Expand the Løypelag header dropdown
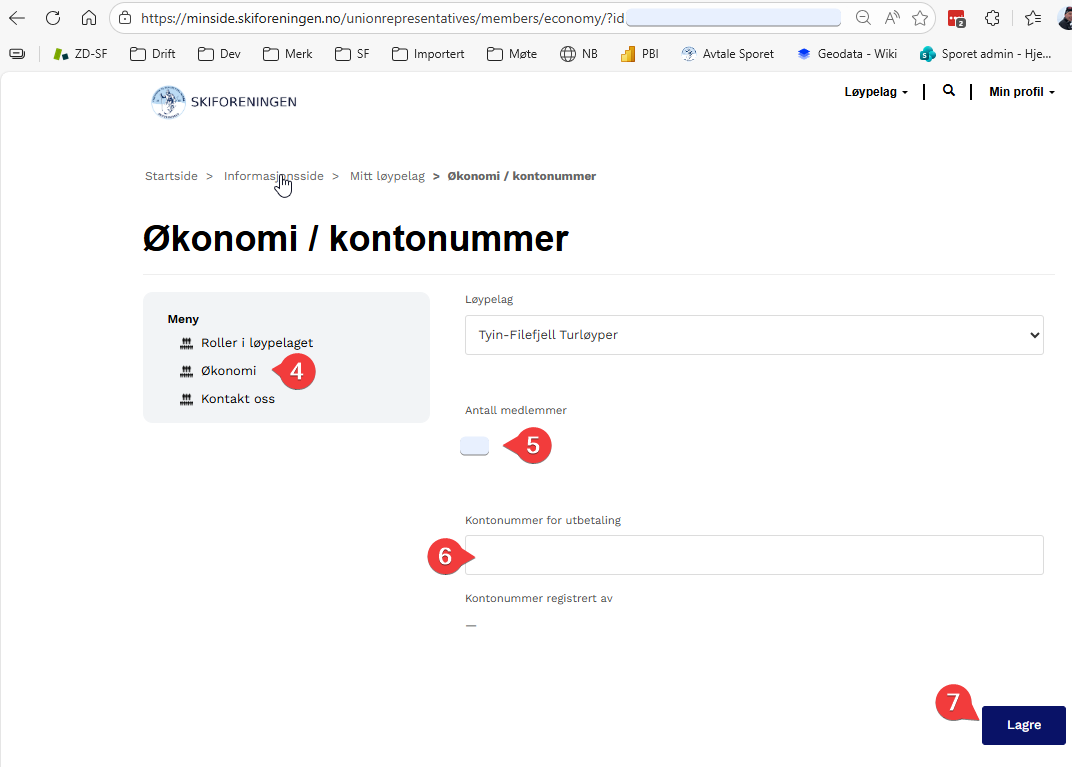Image resolution: width=1072 pixels, height=767 pixels. (876, 92)
